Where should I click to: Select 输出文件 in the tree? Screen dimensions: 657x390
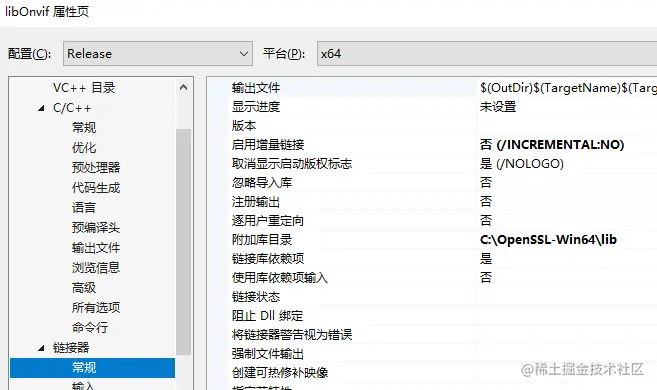coord(96,248)
